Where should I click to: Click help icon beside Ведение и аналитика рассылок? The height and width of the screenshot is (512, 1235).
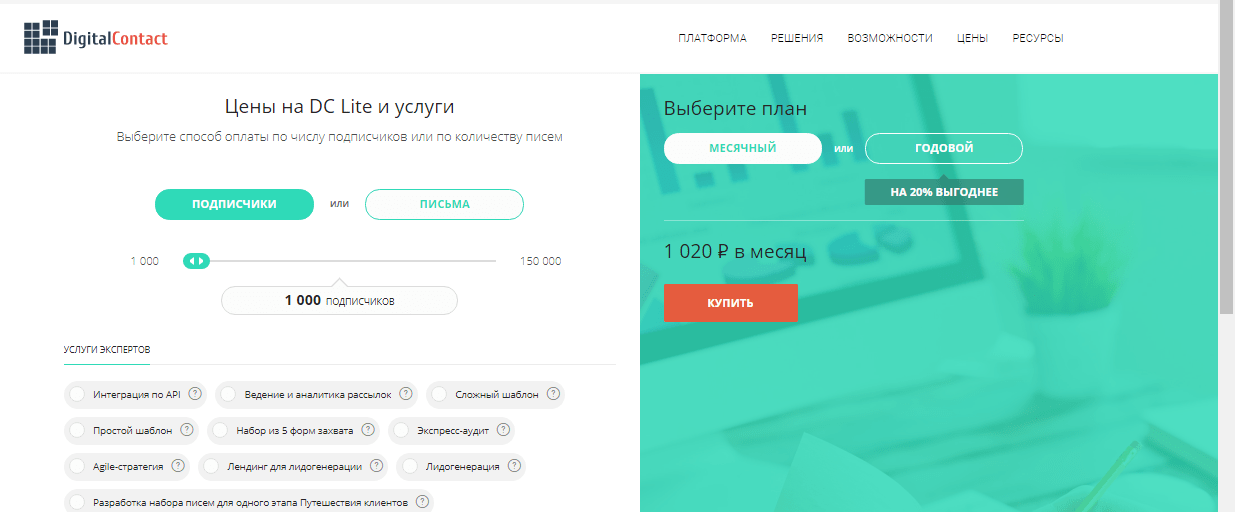tap(405, 394)
